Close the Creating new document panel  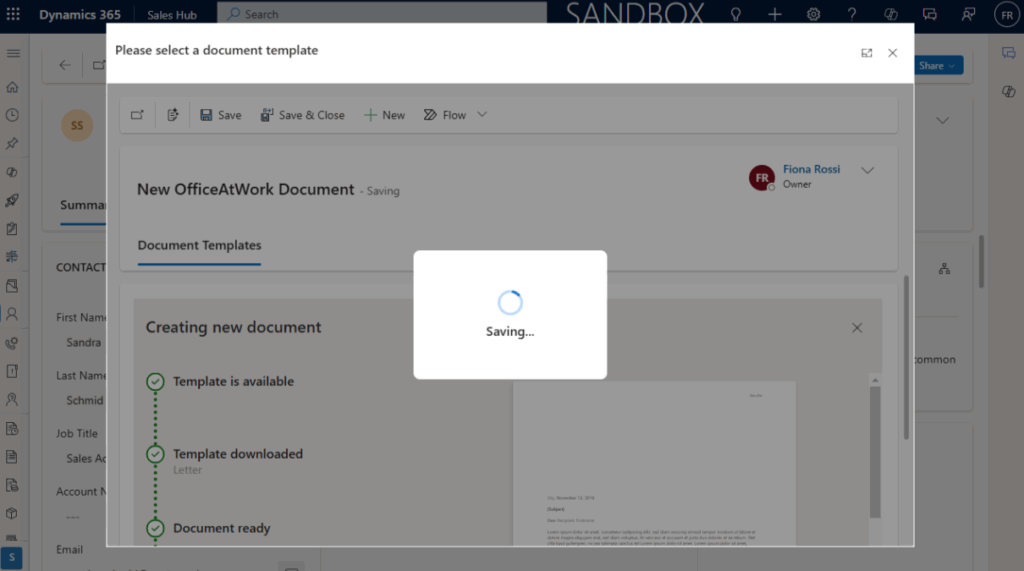[x=856, y=328]
